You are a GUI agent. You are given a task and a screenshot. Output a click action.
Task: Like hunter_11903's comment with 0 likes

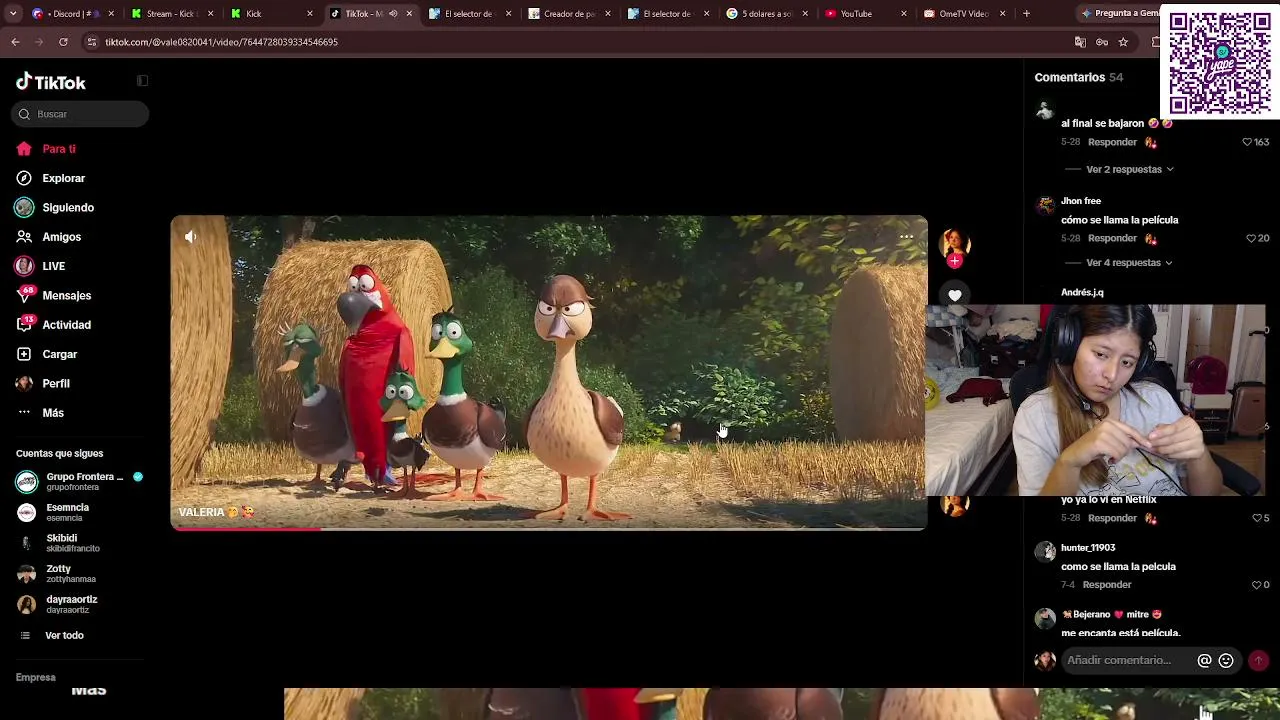[x=1257, y=585]
